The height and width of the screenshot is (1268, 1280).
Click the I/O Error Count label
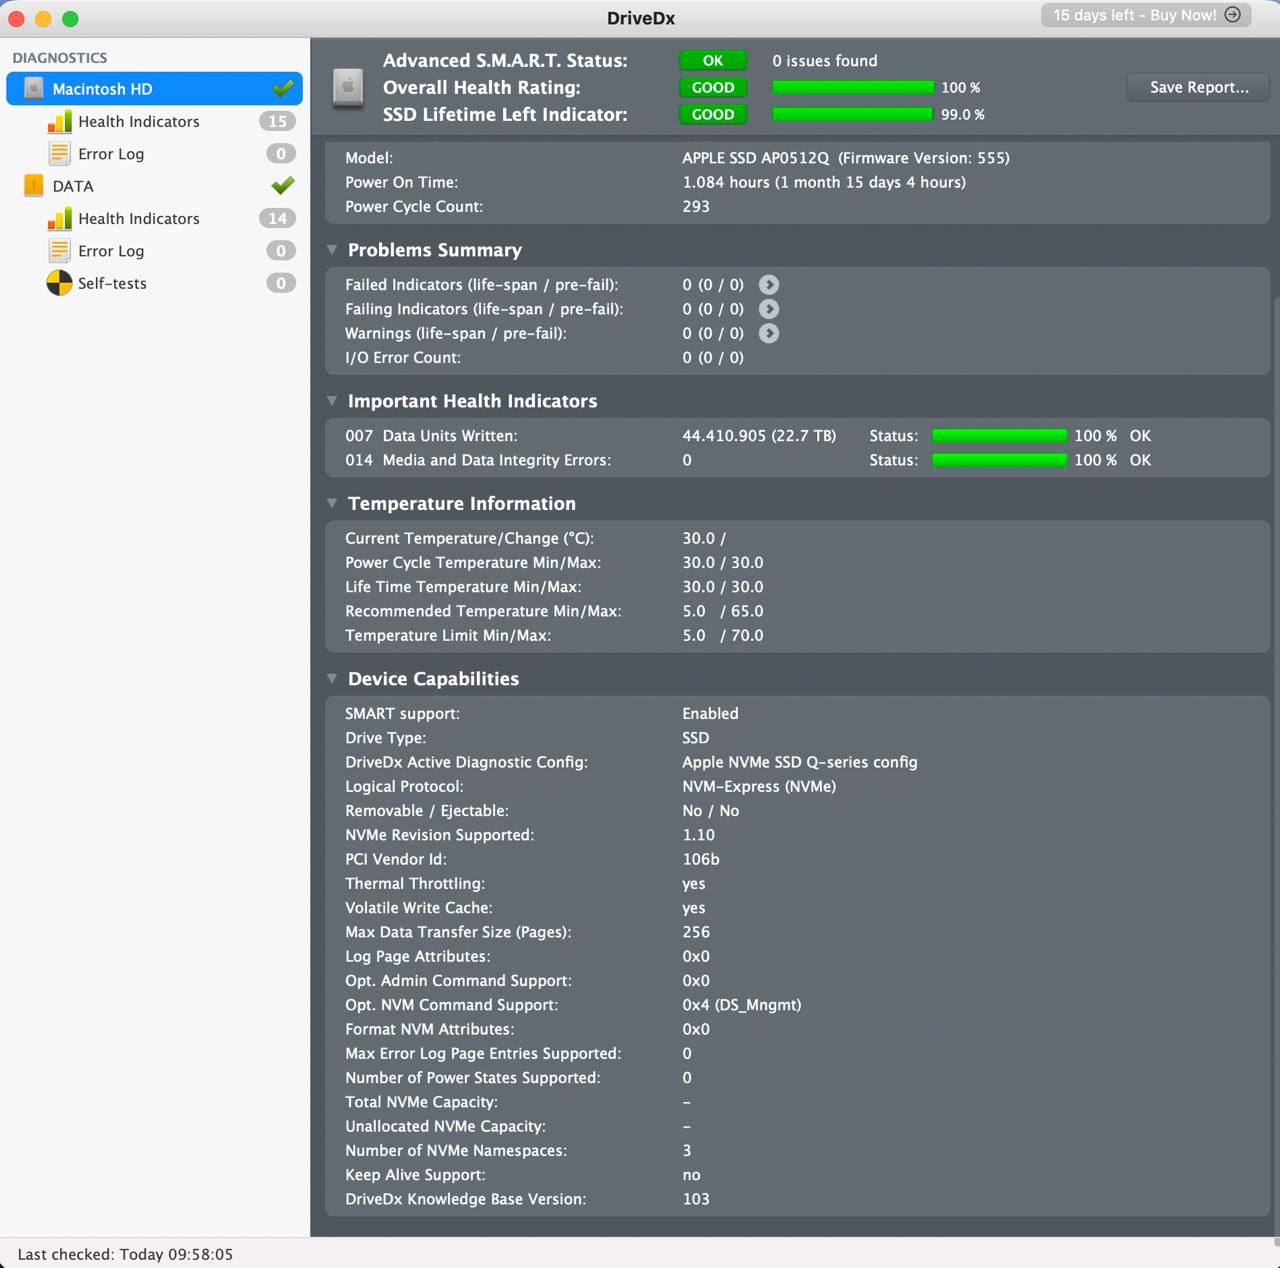pos(403,358)
